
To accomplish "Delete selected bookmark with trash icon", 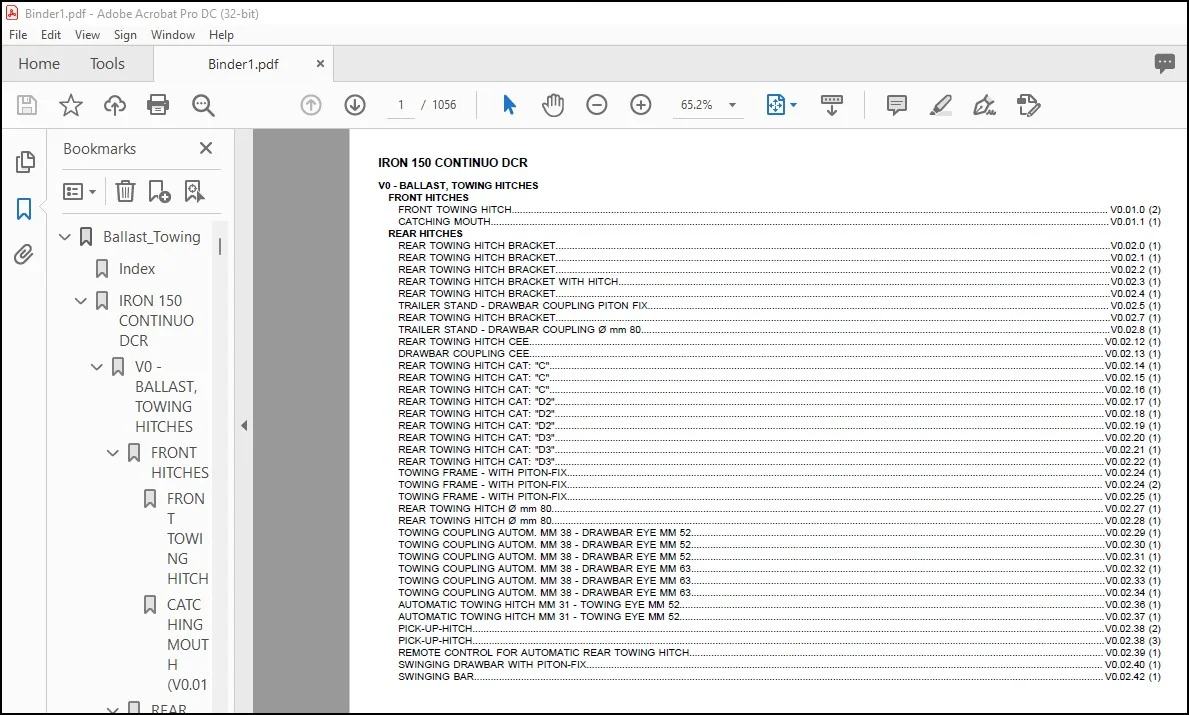I will point(125,191).
